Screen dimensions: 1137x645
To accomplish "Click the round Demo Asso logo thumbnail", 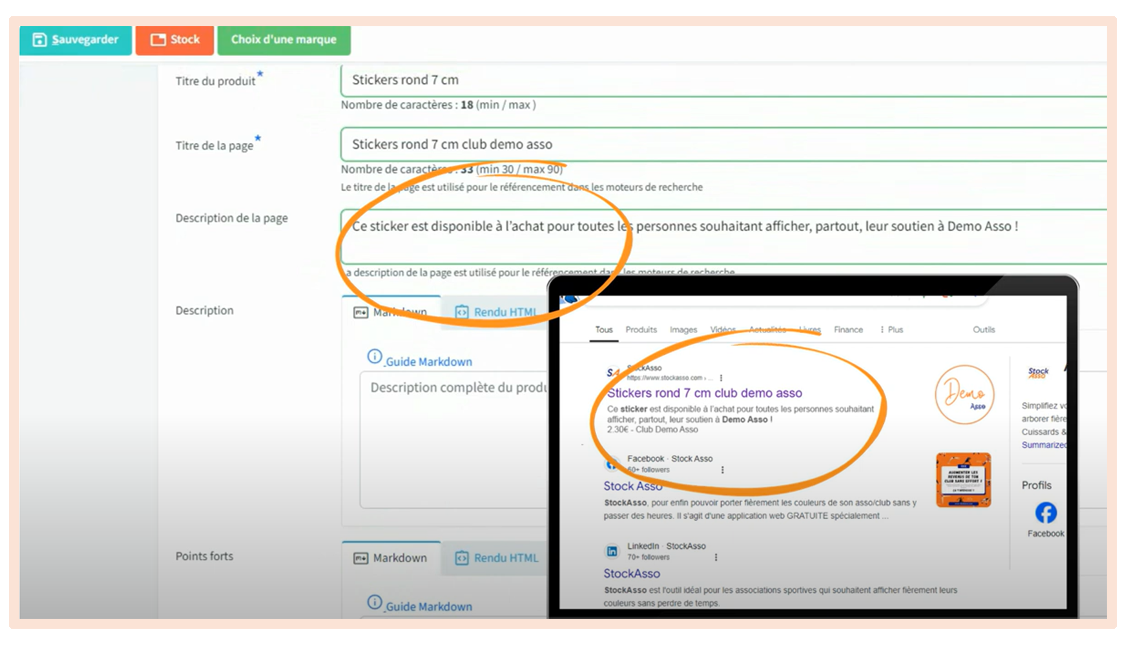I will click(x=964, y=394).
